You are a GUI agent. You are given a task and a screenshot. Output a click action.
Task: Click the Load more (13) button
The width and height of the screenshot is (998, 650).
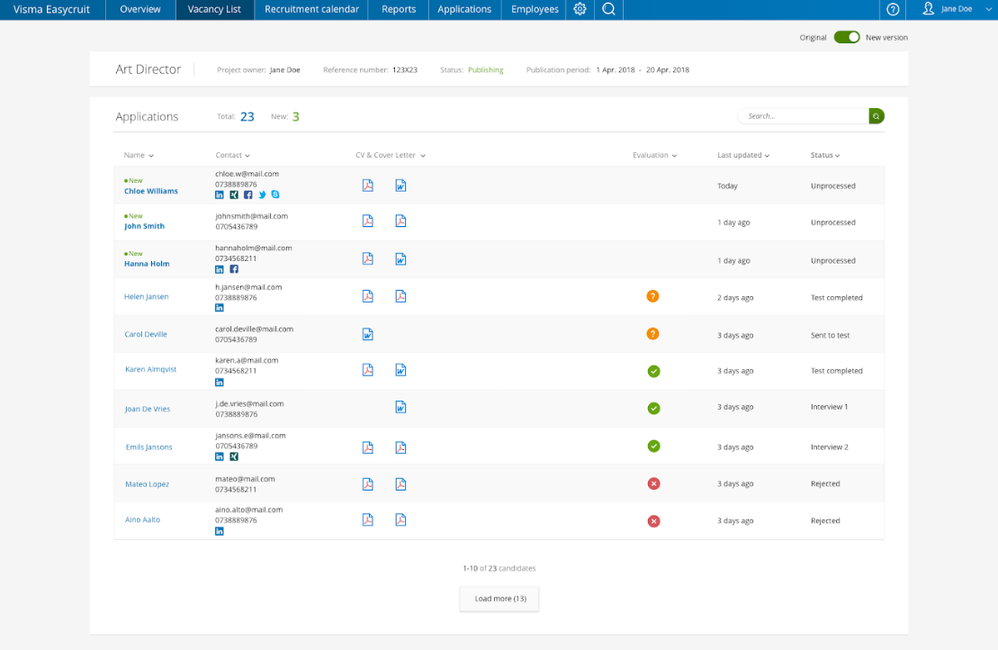[499, 599]
